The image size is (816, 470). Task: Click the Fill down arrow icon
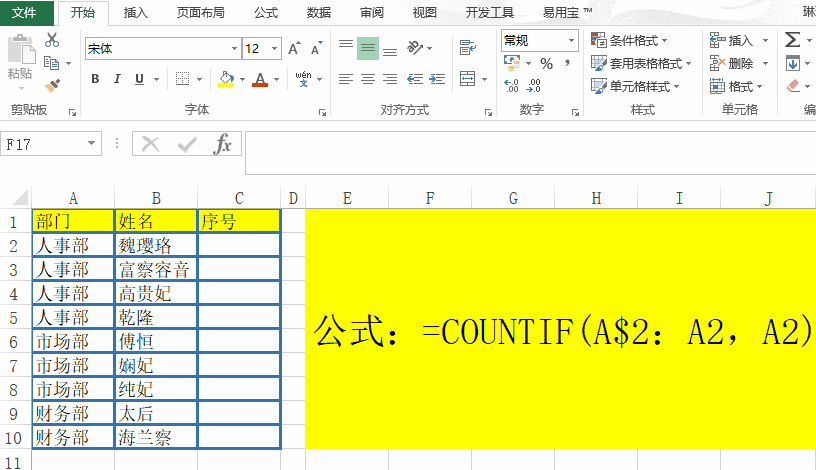pos(793,63)
